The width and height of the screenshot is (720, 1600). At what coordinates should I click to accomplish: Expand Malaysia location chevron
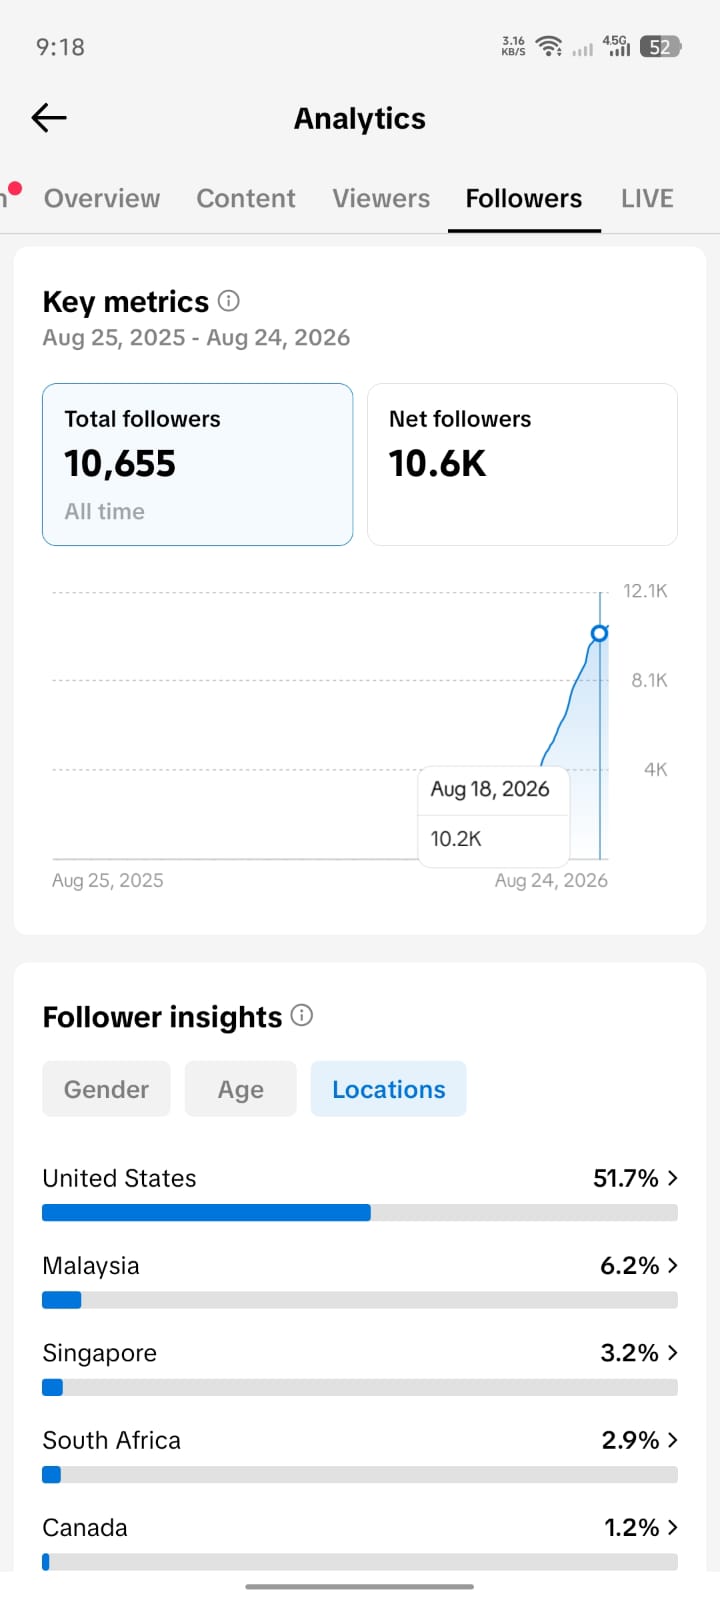[x=672, y=1265]
